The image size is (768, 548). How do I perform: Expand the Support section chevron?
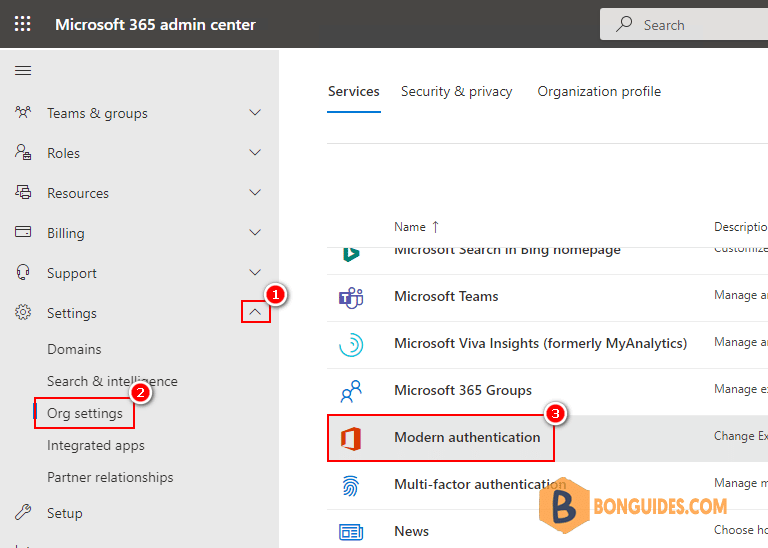click(x=255, y=272)
